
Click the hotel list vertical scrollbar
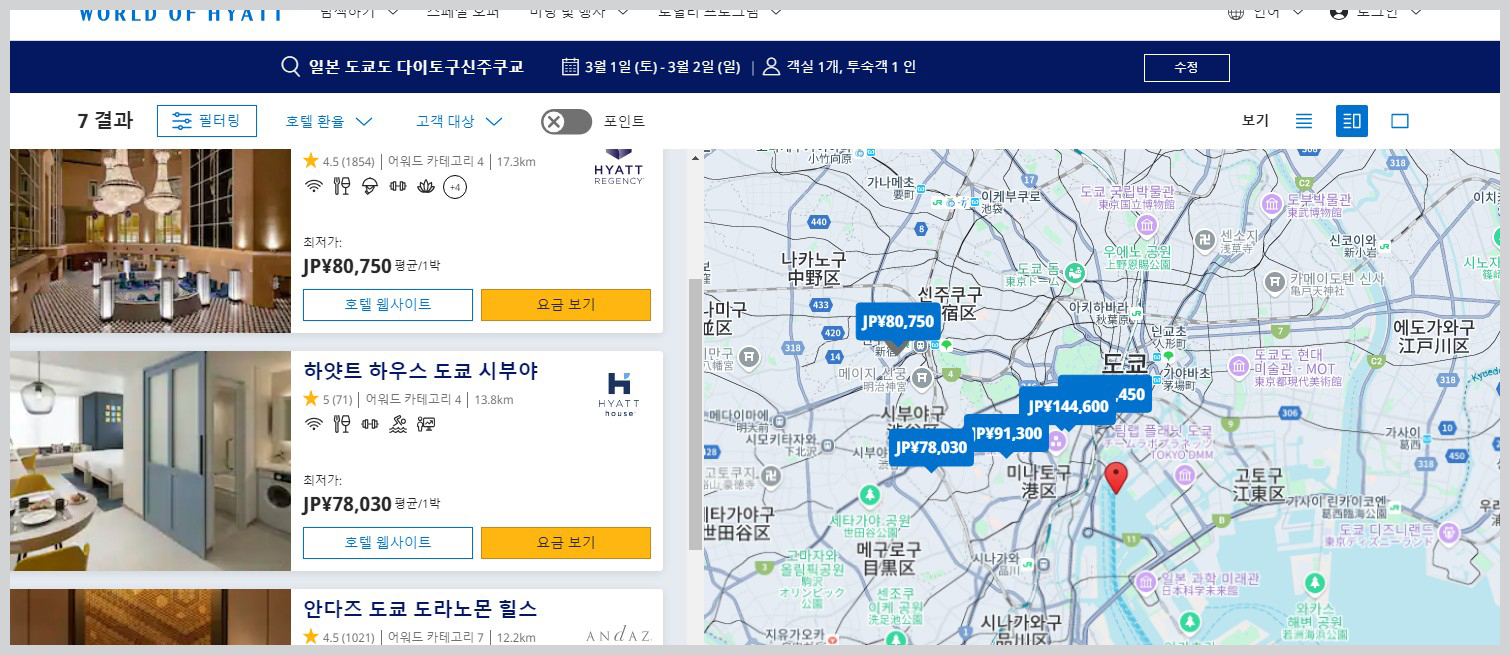point(695,414)
